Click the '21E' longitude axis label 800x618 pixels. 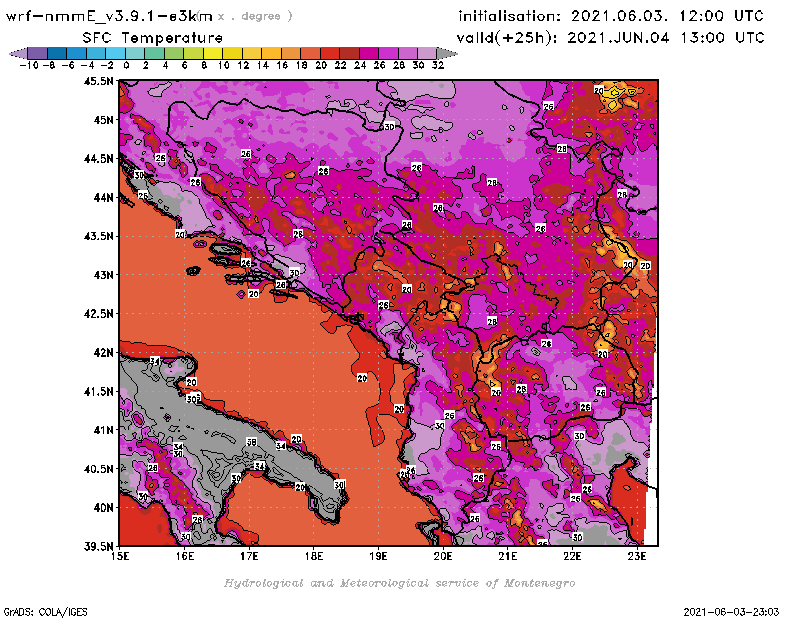(507, 556)
